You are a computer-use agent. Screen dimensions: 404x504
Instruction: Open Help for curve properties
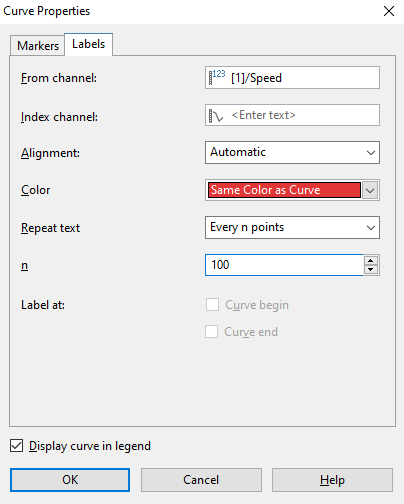coord(332,480)
